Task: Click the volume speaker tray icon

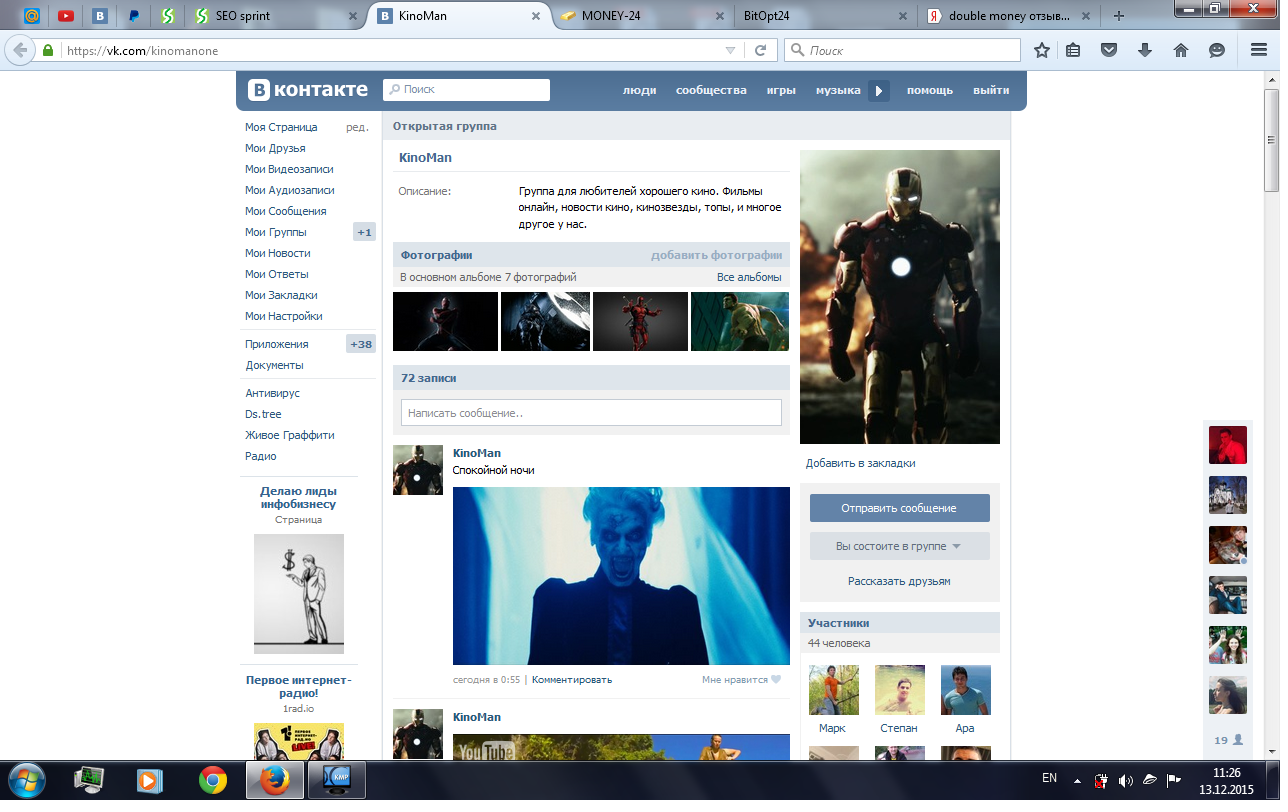Action: pyautogui.click(x=1125, y=780)
